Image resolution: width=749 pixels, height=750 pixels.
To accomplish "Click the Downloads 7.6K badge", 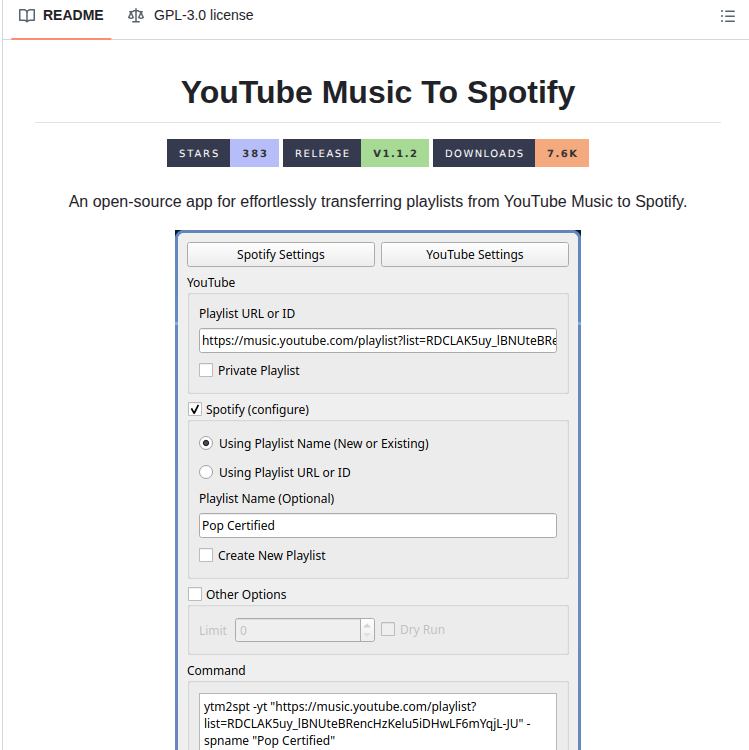I will pyautogui.click(x=510, y=153).
